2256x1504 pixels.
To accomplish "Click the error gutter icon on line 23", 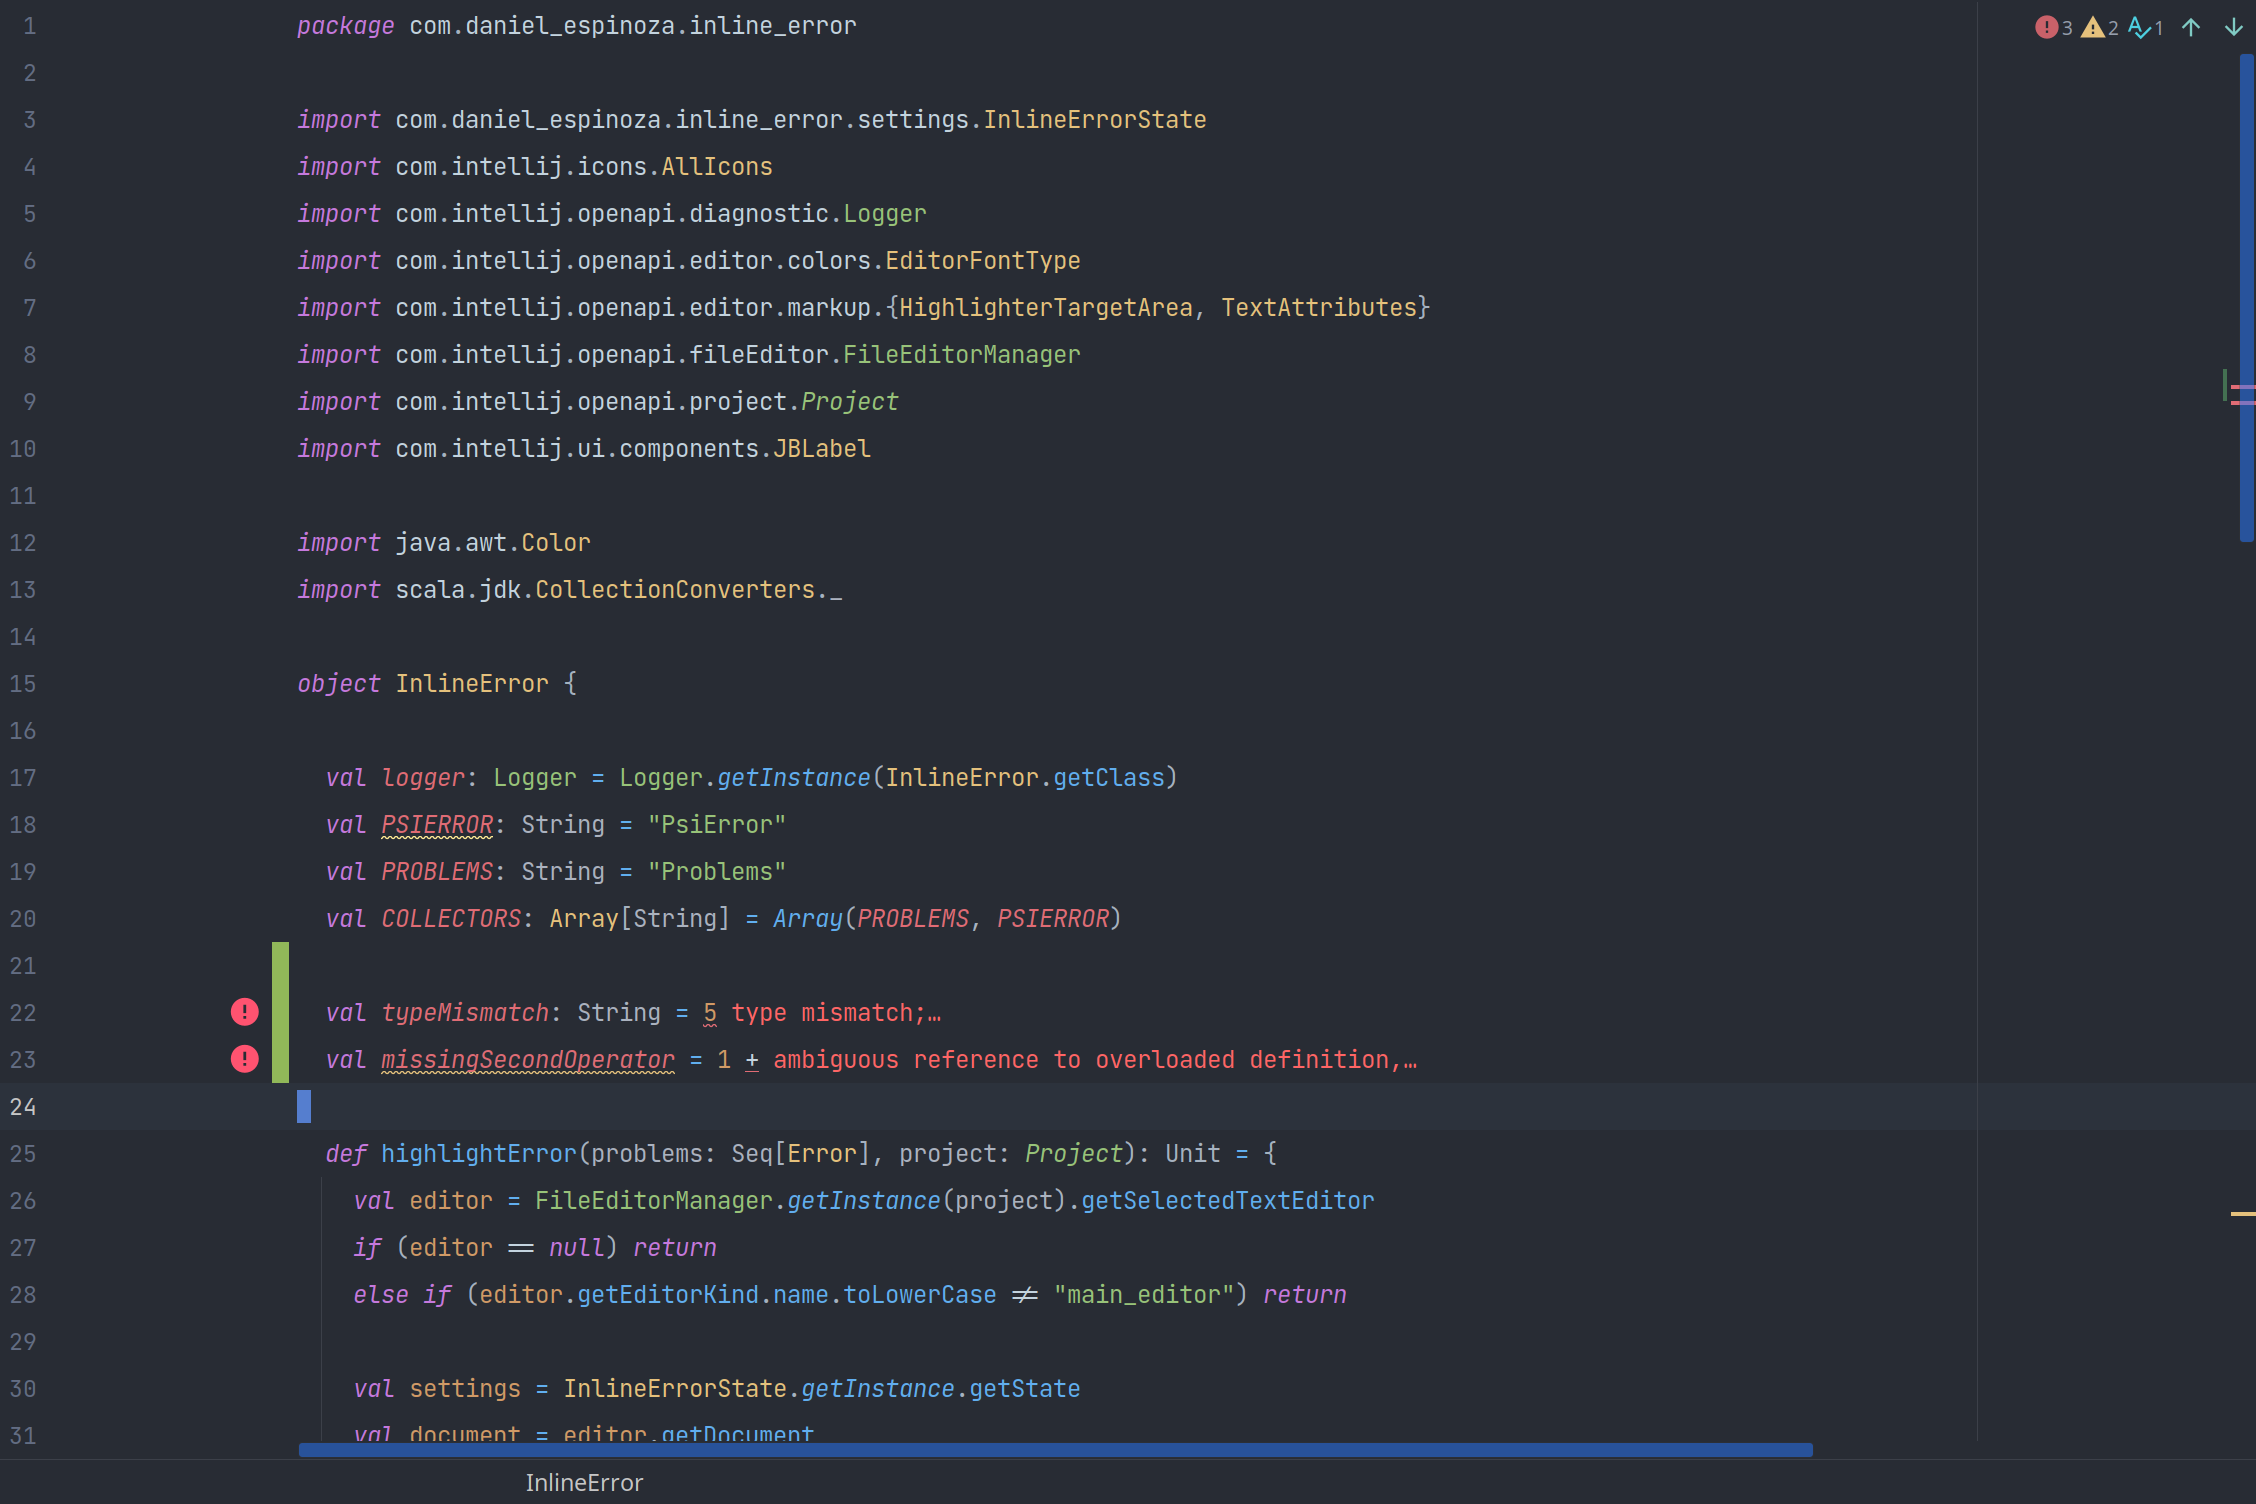I will [244, 1059].
